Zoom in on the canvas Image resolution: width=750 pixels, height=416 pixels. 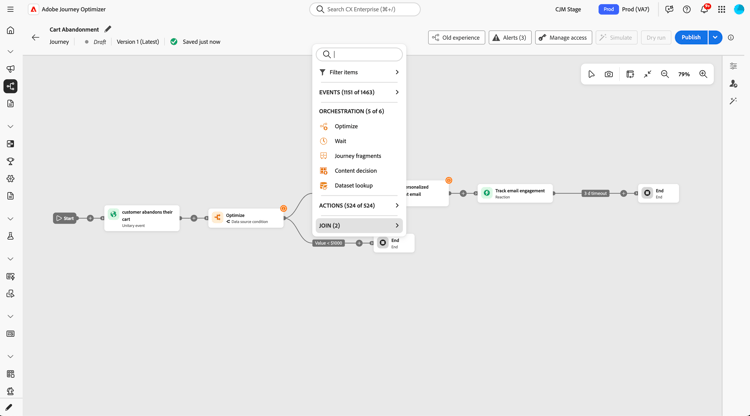pyautogui.click(x=703, y=74)
